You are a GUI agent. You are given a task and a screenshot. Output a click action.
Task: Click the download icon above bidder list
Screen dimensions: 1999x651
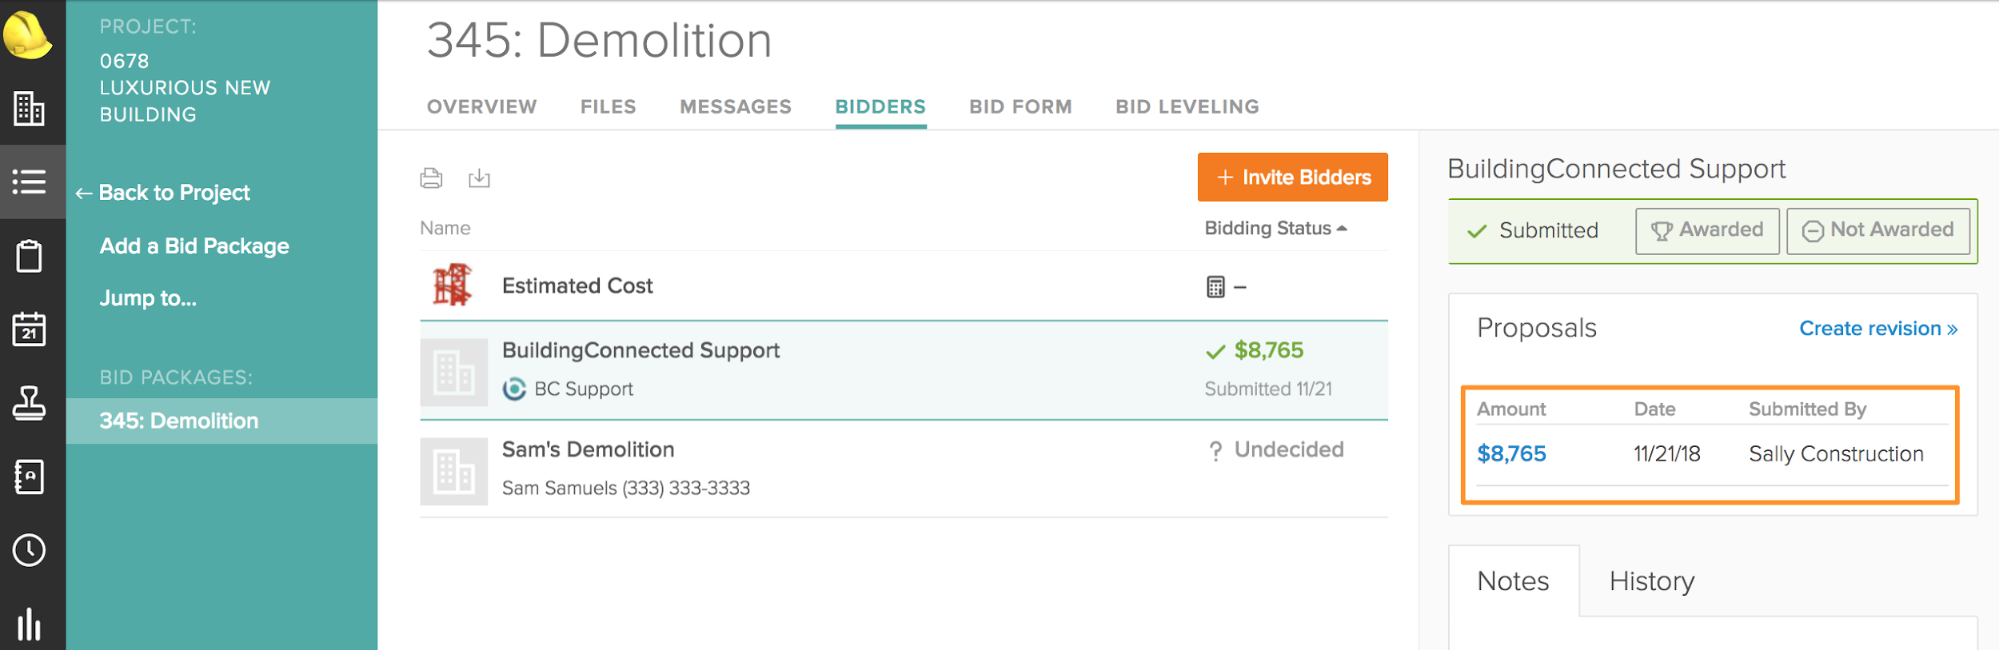click(479, 178)
